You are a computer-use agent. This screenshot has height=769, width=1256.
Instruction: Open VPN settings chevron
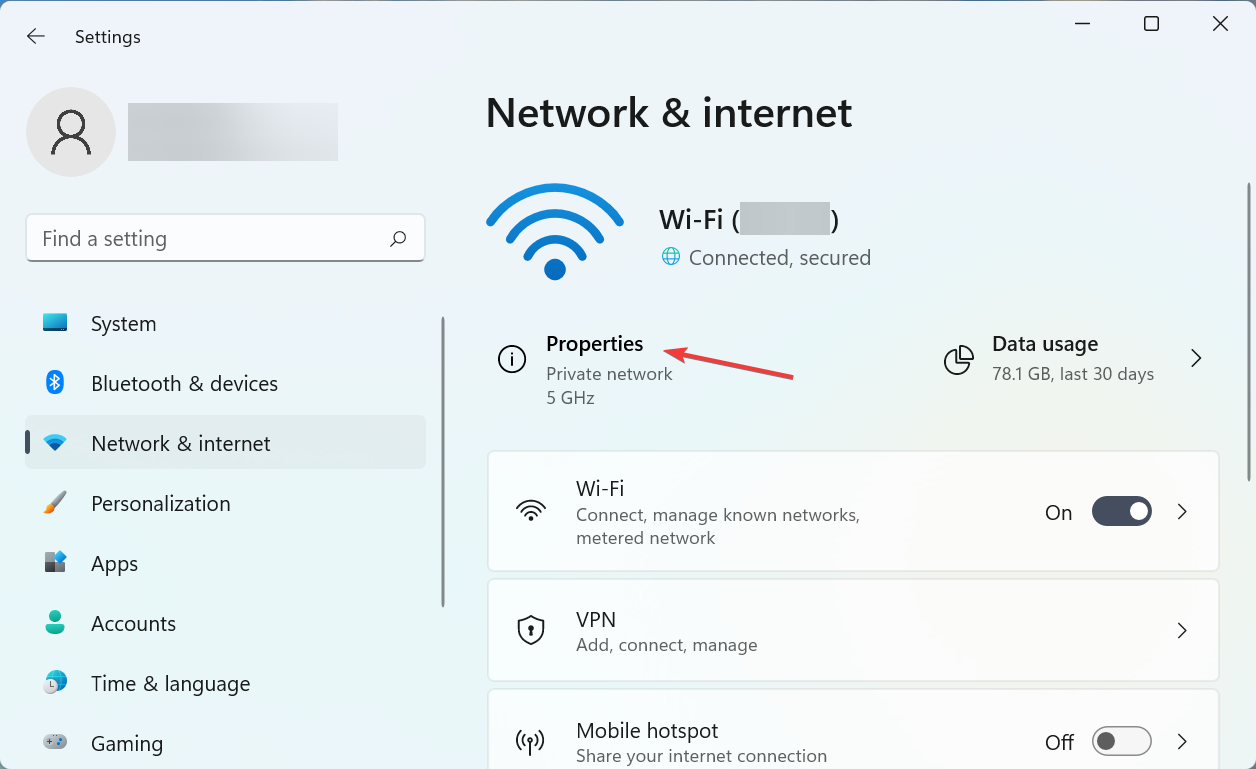tap(1182, 630)
